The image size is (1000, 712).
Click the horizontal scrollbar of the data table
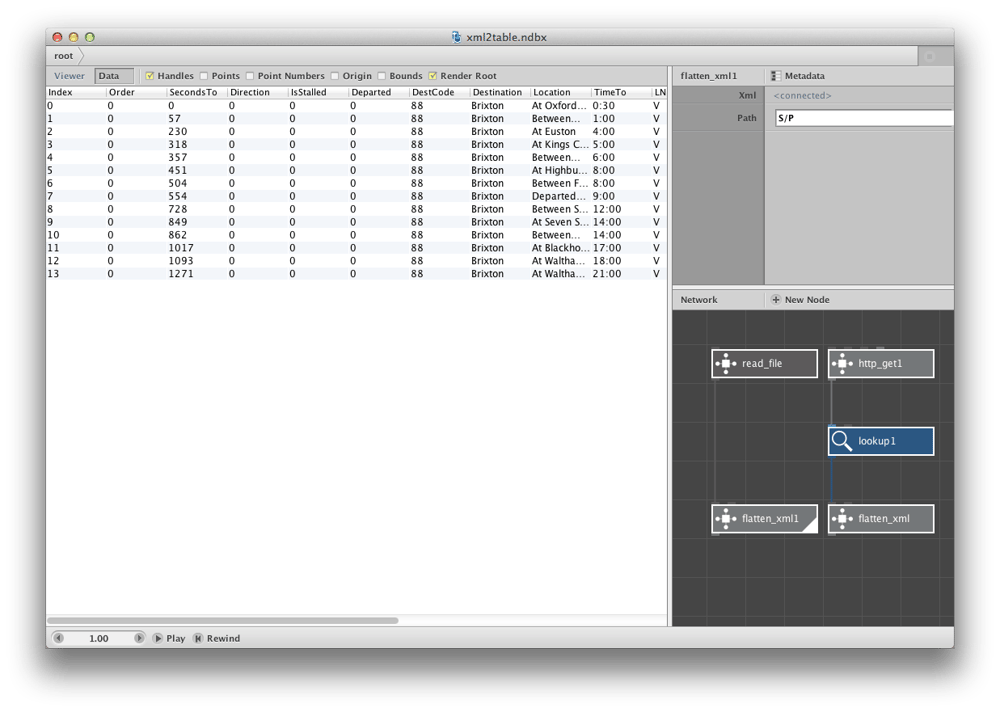click(x=223, y=620)
